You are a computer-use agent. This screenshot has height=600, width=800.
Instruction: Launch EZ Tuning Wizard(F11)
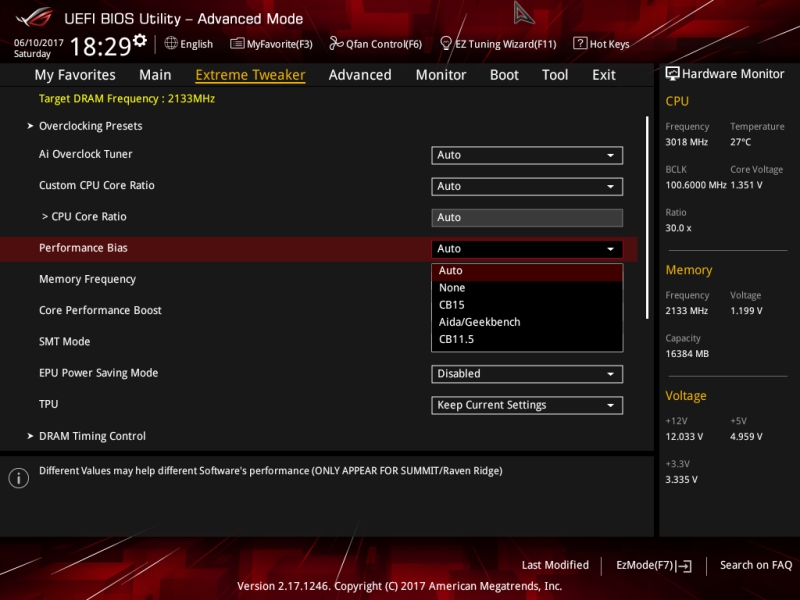tap(498, 44)
